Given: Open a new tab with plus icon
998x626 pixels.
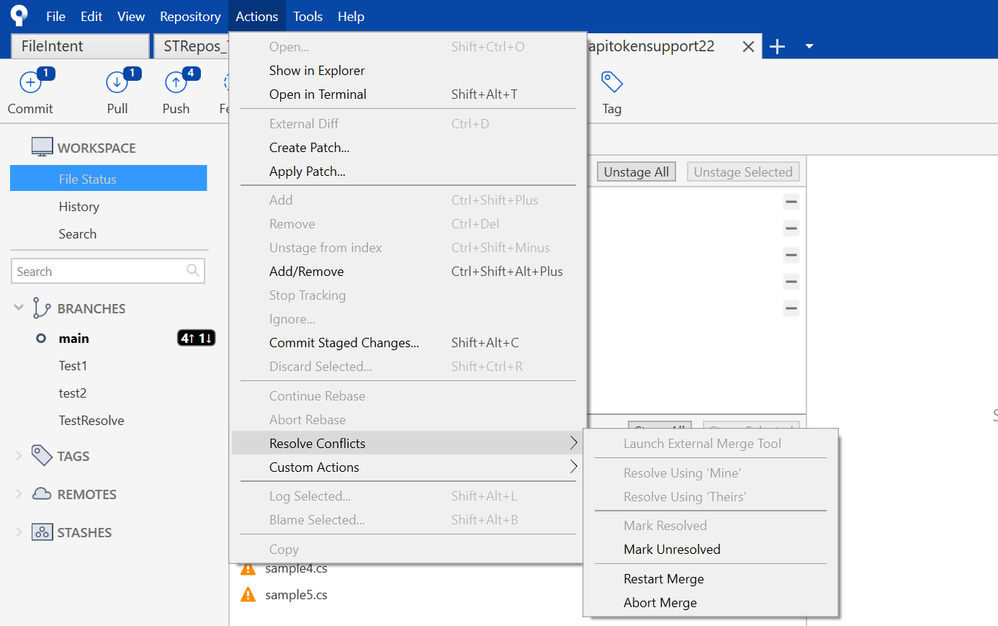Looking at the screenshot, I should (x=777, y=46).
